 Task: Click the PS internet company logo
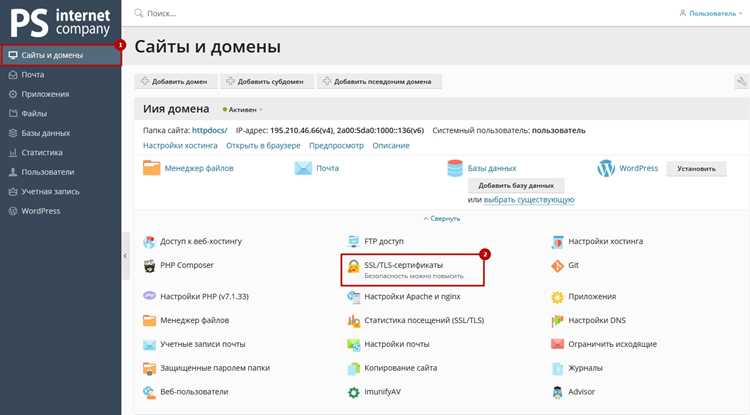coord(60,22)
